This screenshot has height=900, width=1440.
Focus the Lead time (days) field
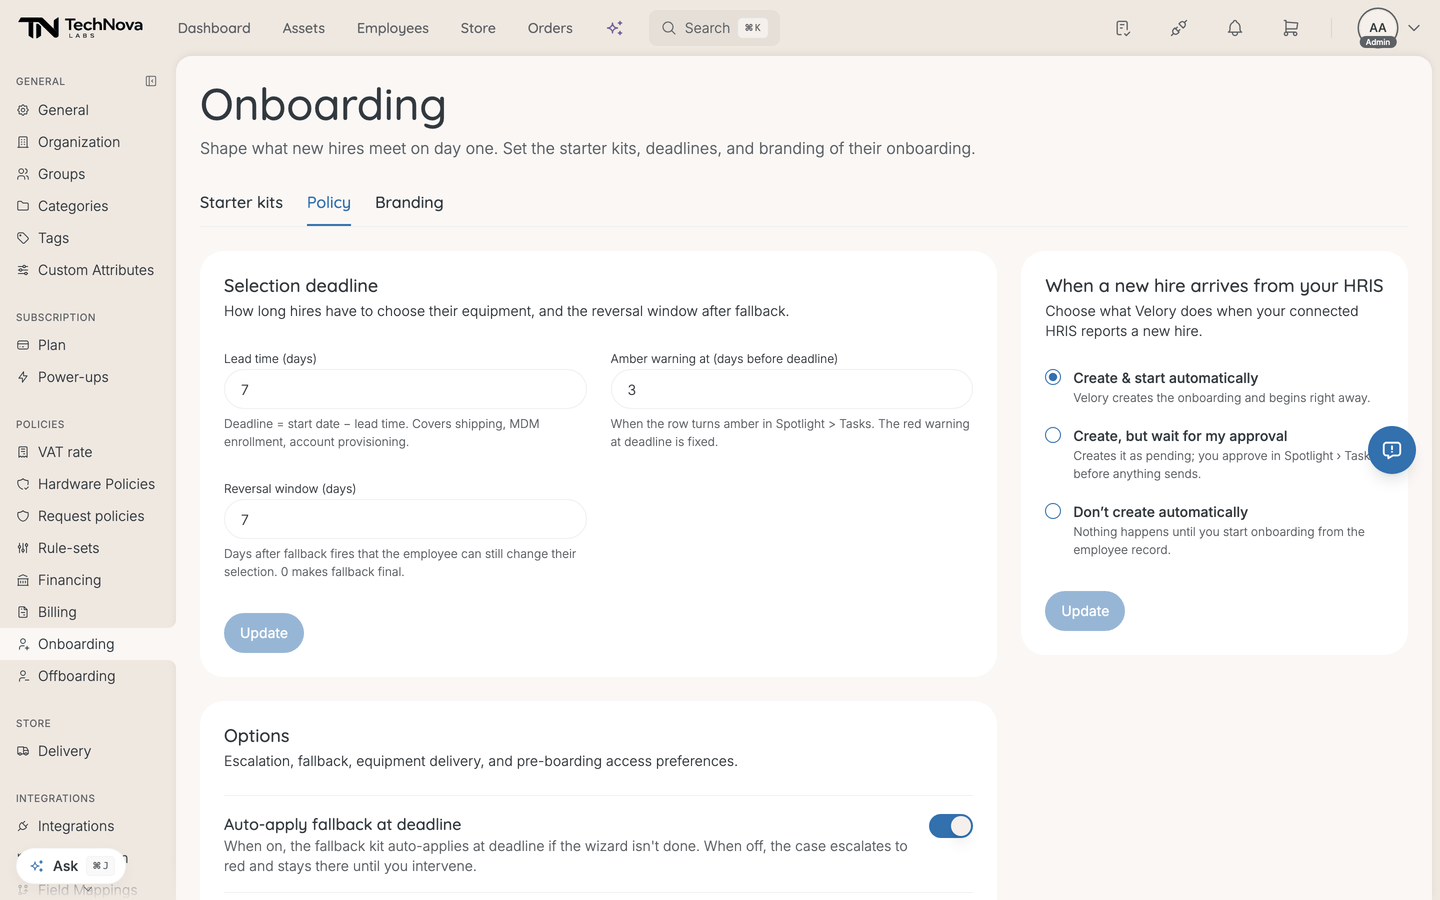405,389
